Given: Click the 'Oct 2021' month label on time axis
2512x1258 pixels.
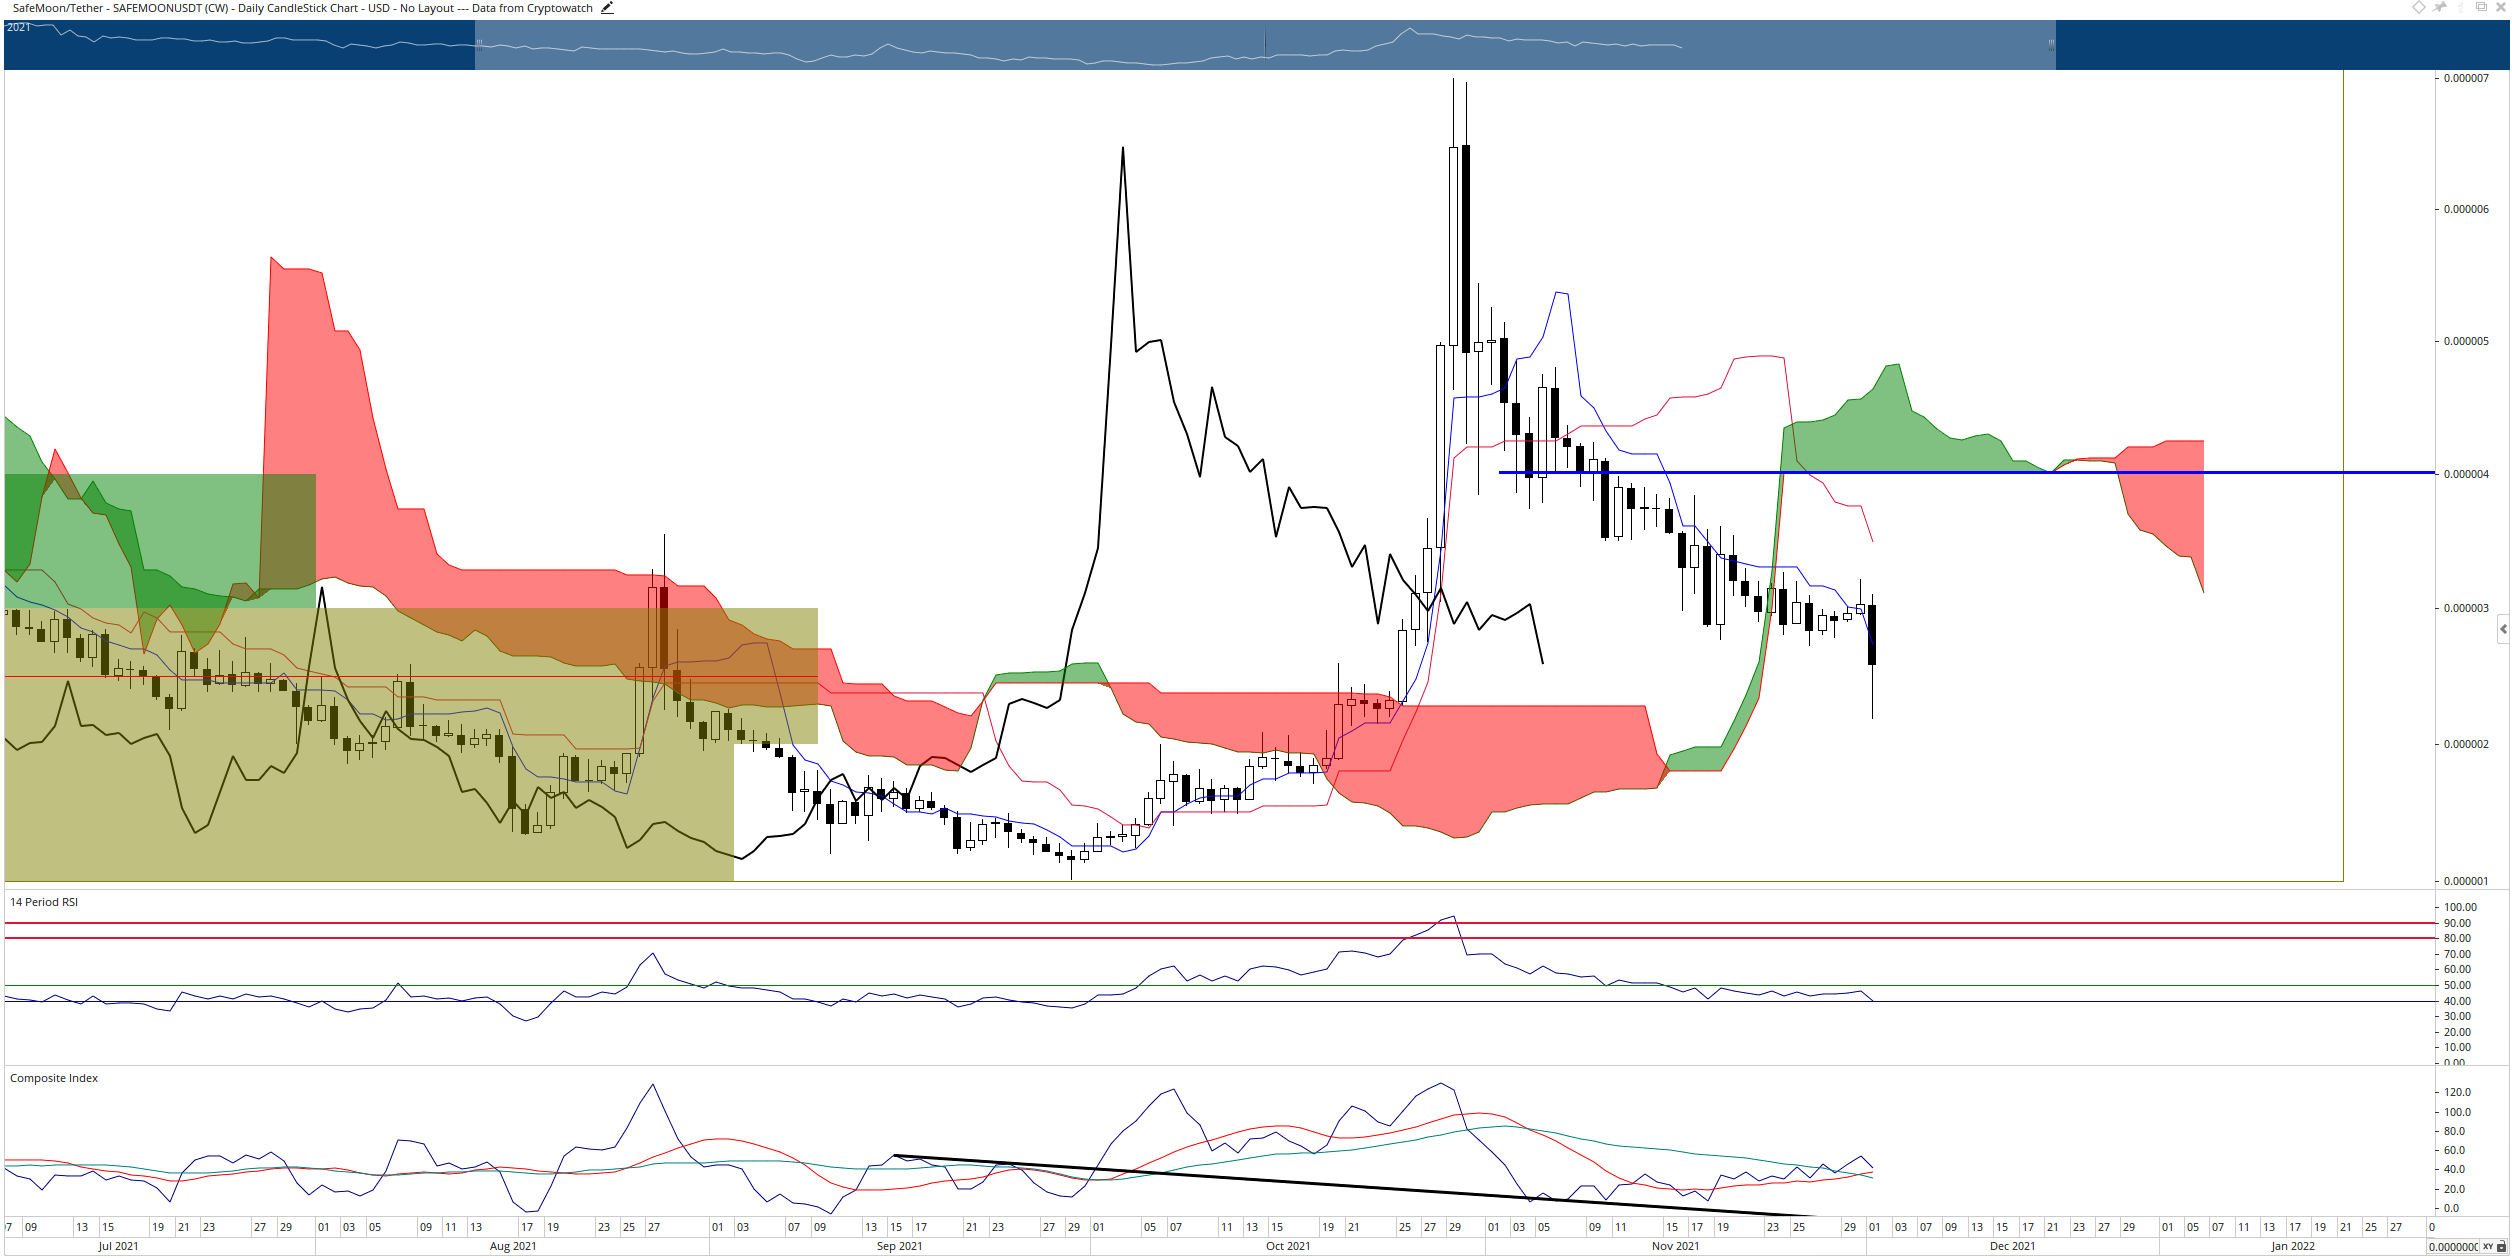Looking at the screenshot, I should (x=1288, y=1246).
